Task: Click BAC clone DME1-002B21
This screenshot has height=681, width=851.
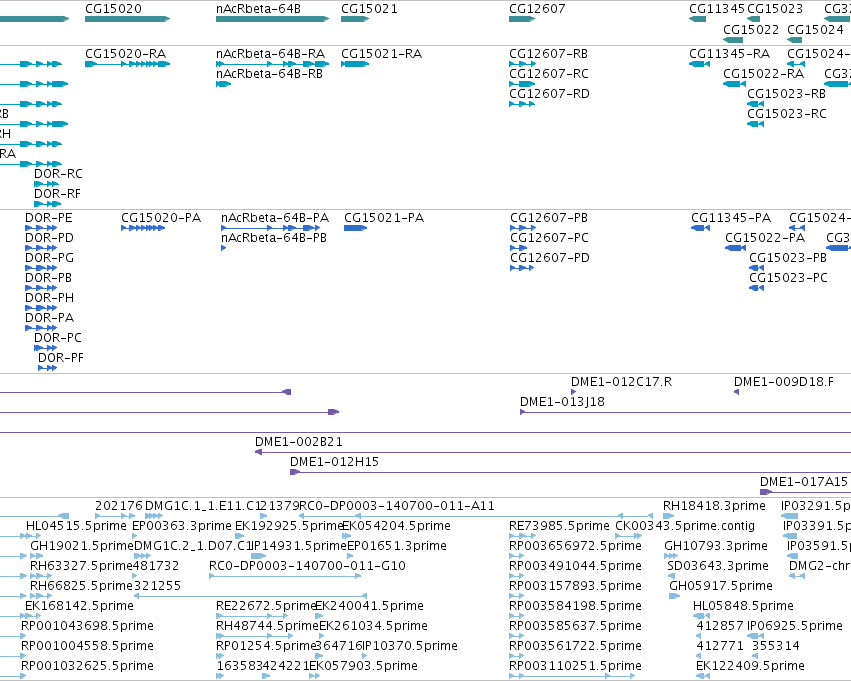Action: (299, 442)
